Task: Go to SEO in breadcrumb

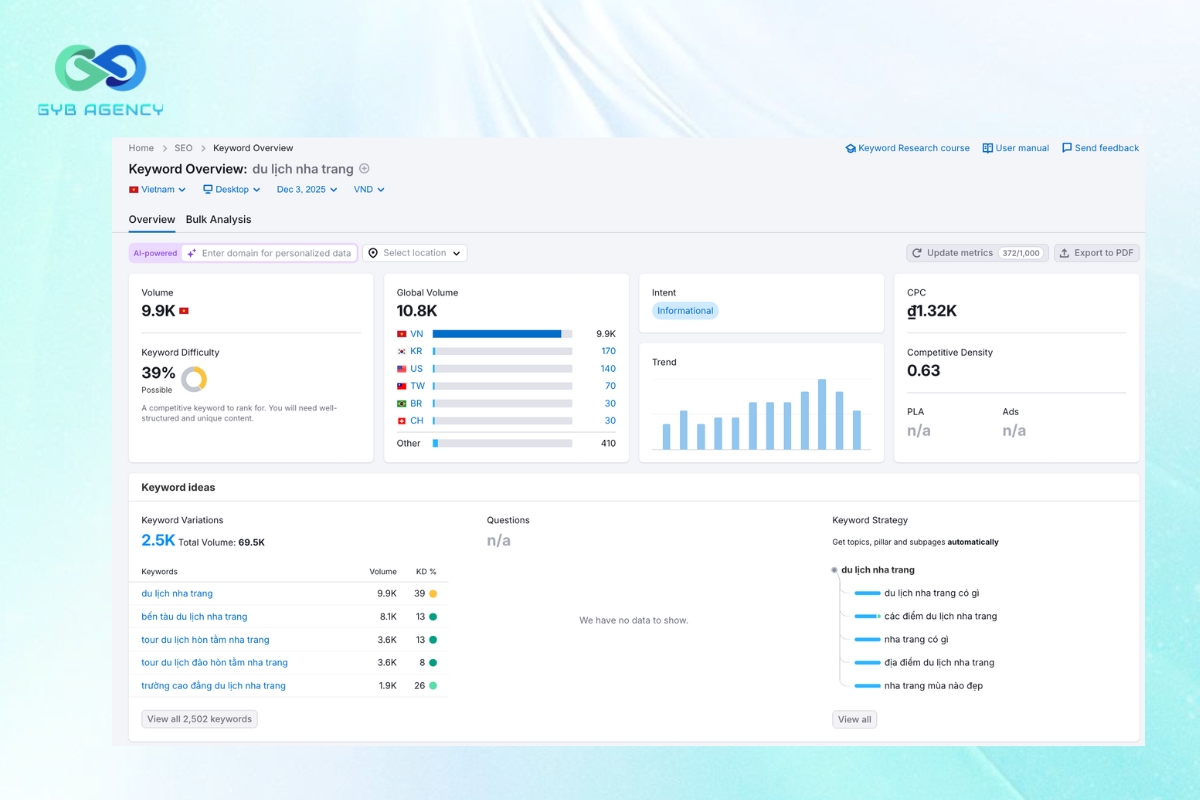Action: coord(184,148)
